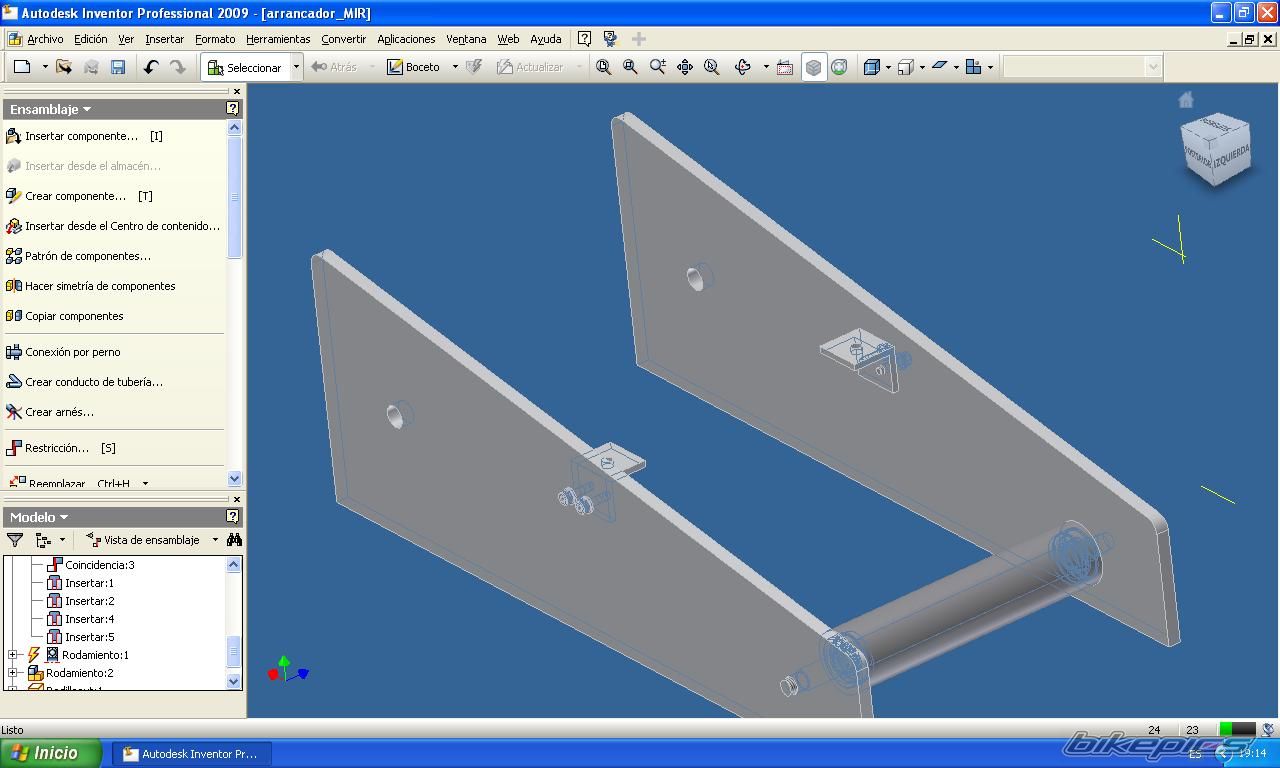Click Restricción tool
The width and height of the screenshot is (1280, 768).
pos(60,448)
